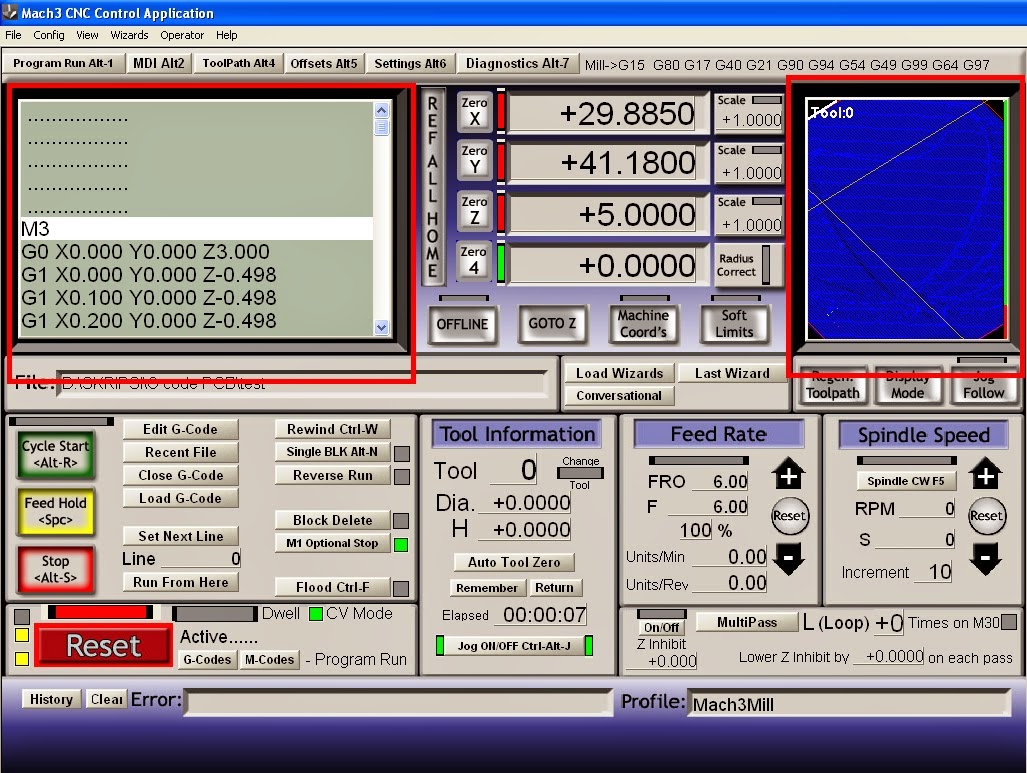Open the Help menu
Image resolution: width=1027 pixels, height=773 pixels.
(227, 35)
